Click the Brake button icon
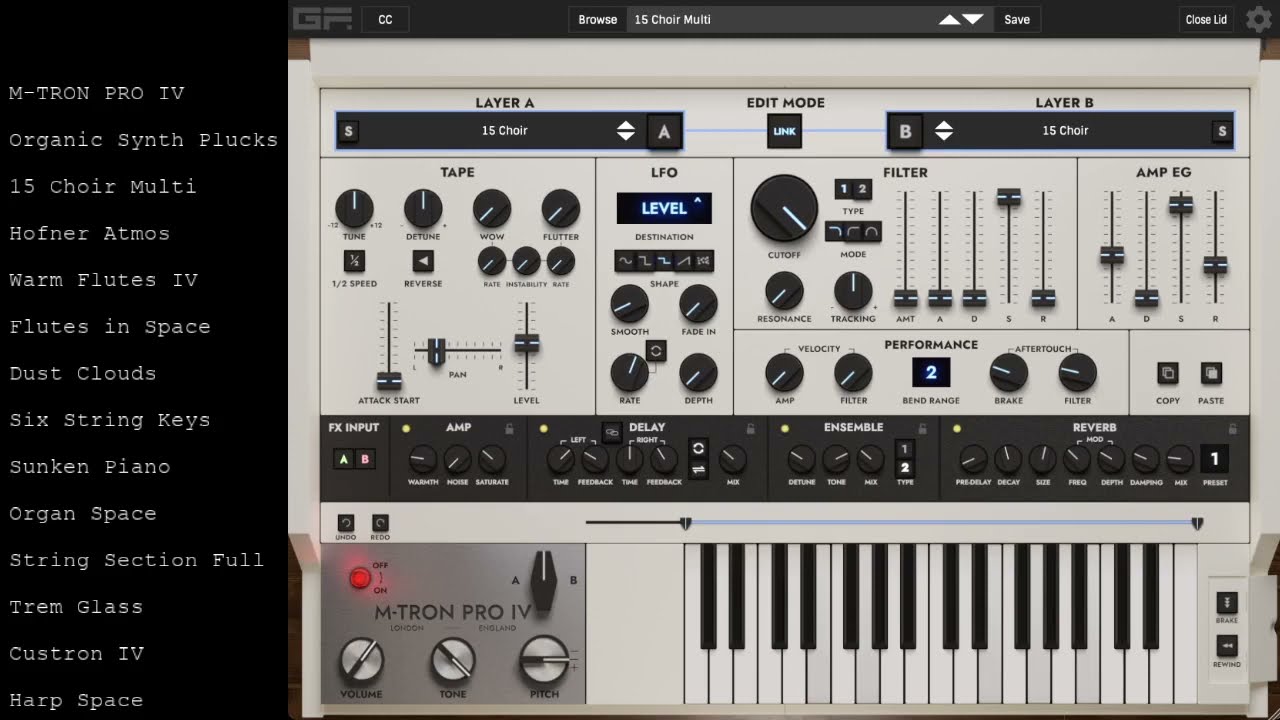1280x720 pixels. click(x=1227, y=603)
